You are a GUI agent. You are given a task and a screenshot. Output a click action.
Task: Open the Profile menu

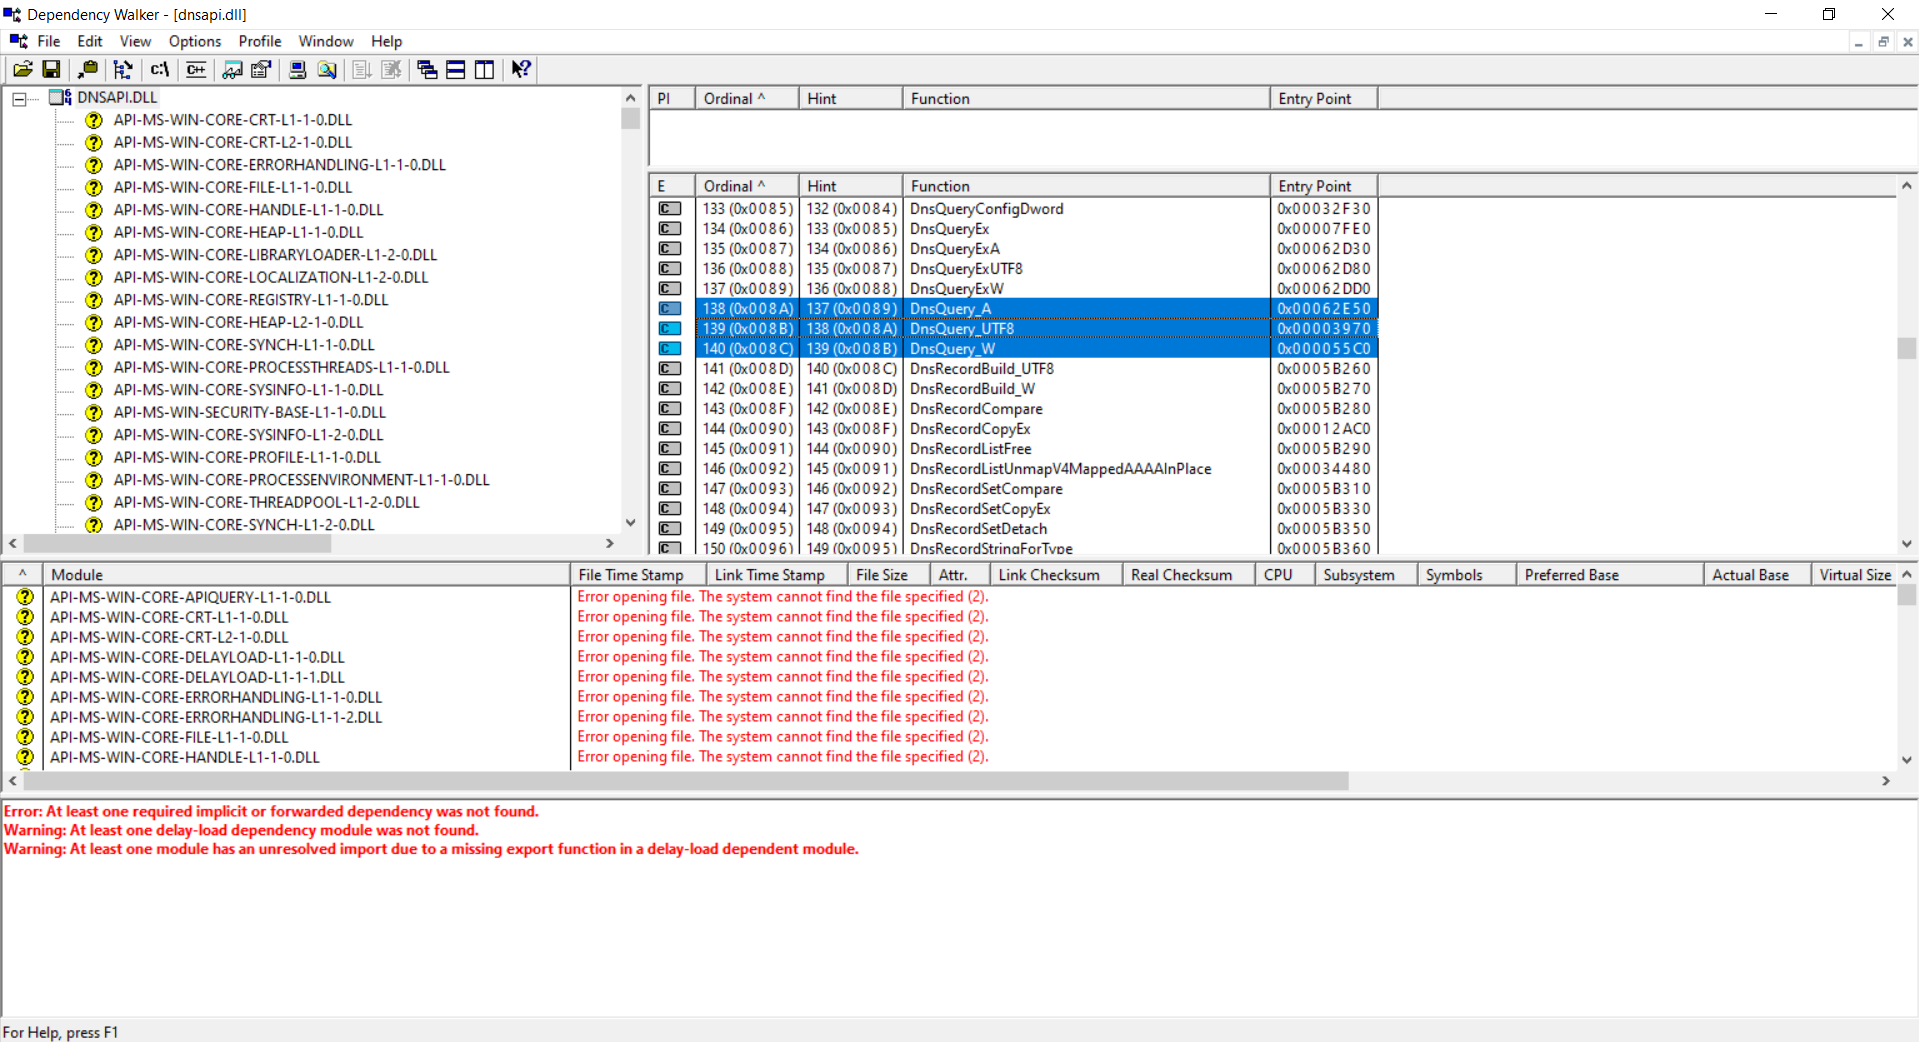260,41
